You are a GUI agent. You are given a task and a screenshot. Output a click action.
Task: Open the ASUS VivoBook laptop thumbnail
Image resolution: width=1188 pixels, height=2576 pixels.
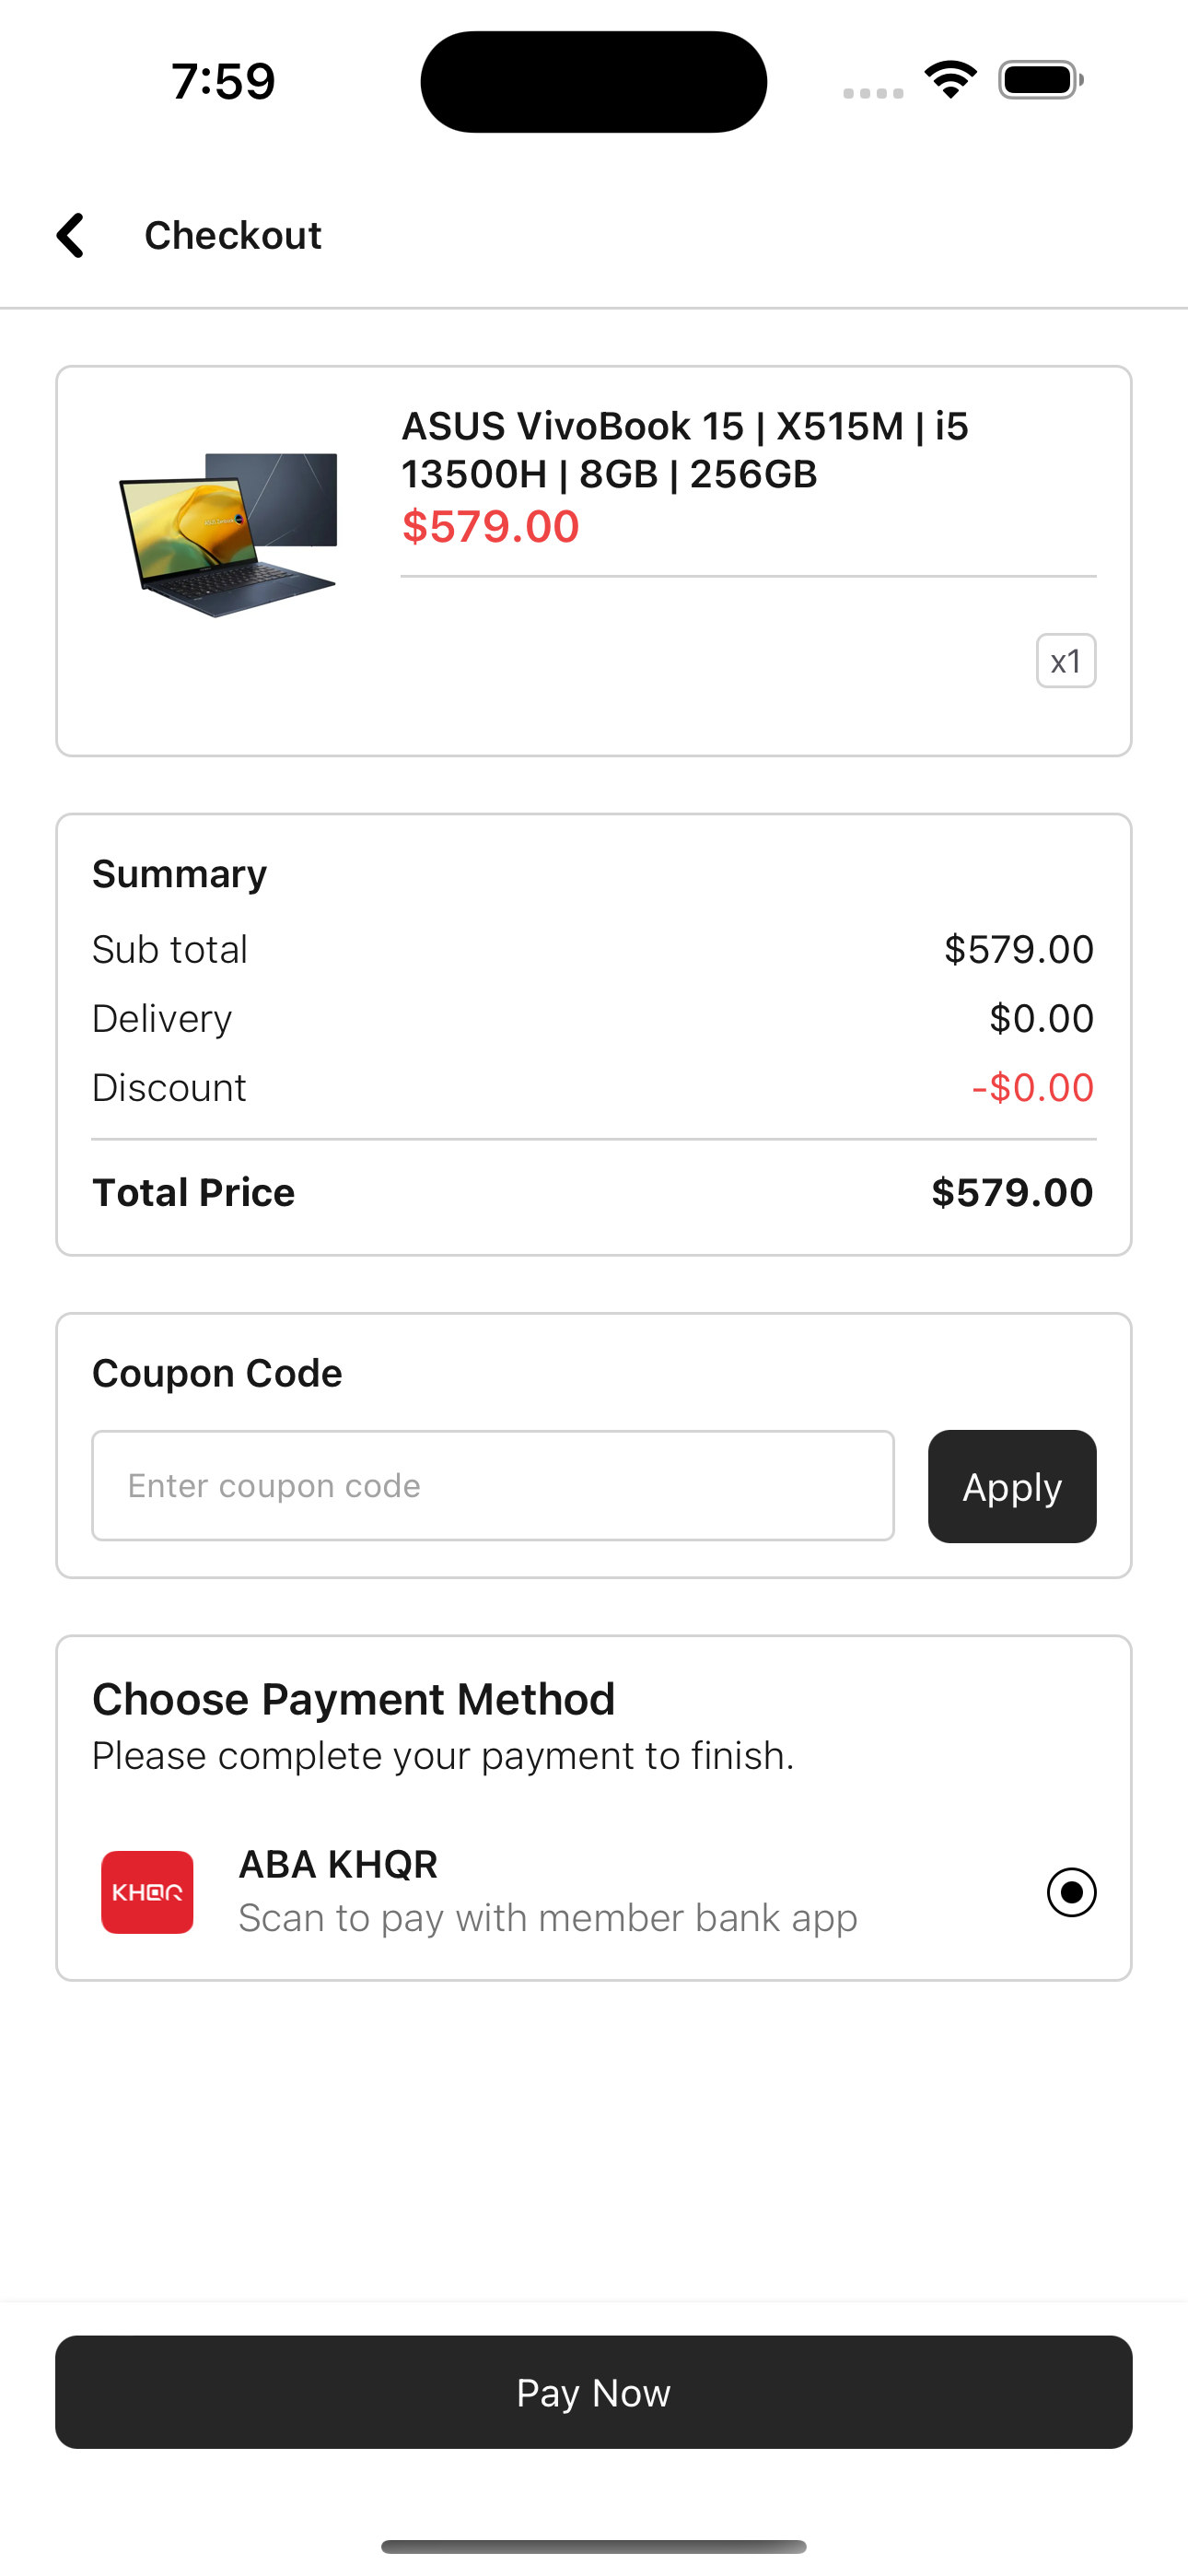click(229, 534)
